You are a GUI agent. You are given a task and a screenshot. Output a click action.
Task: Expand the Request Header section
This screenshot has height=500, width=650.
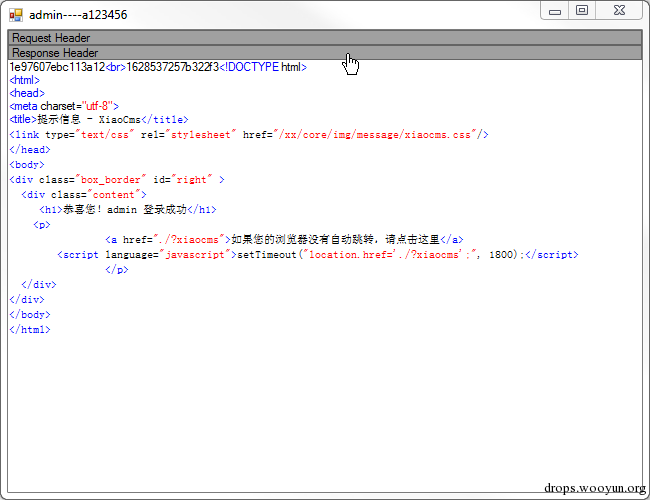(325, 38)
